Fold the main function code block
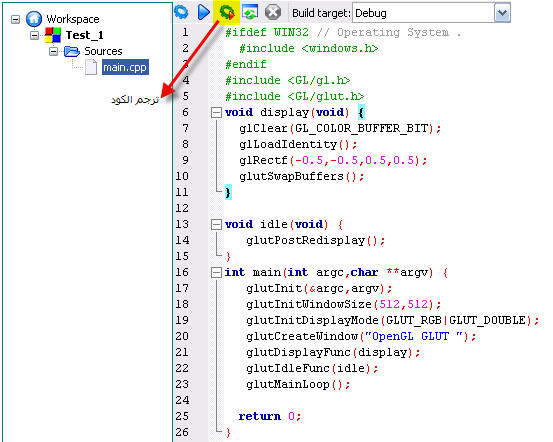This screenshot has width=553, height=442. 216,272
